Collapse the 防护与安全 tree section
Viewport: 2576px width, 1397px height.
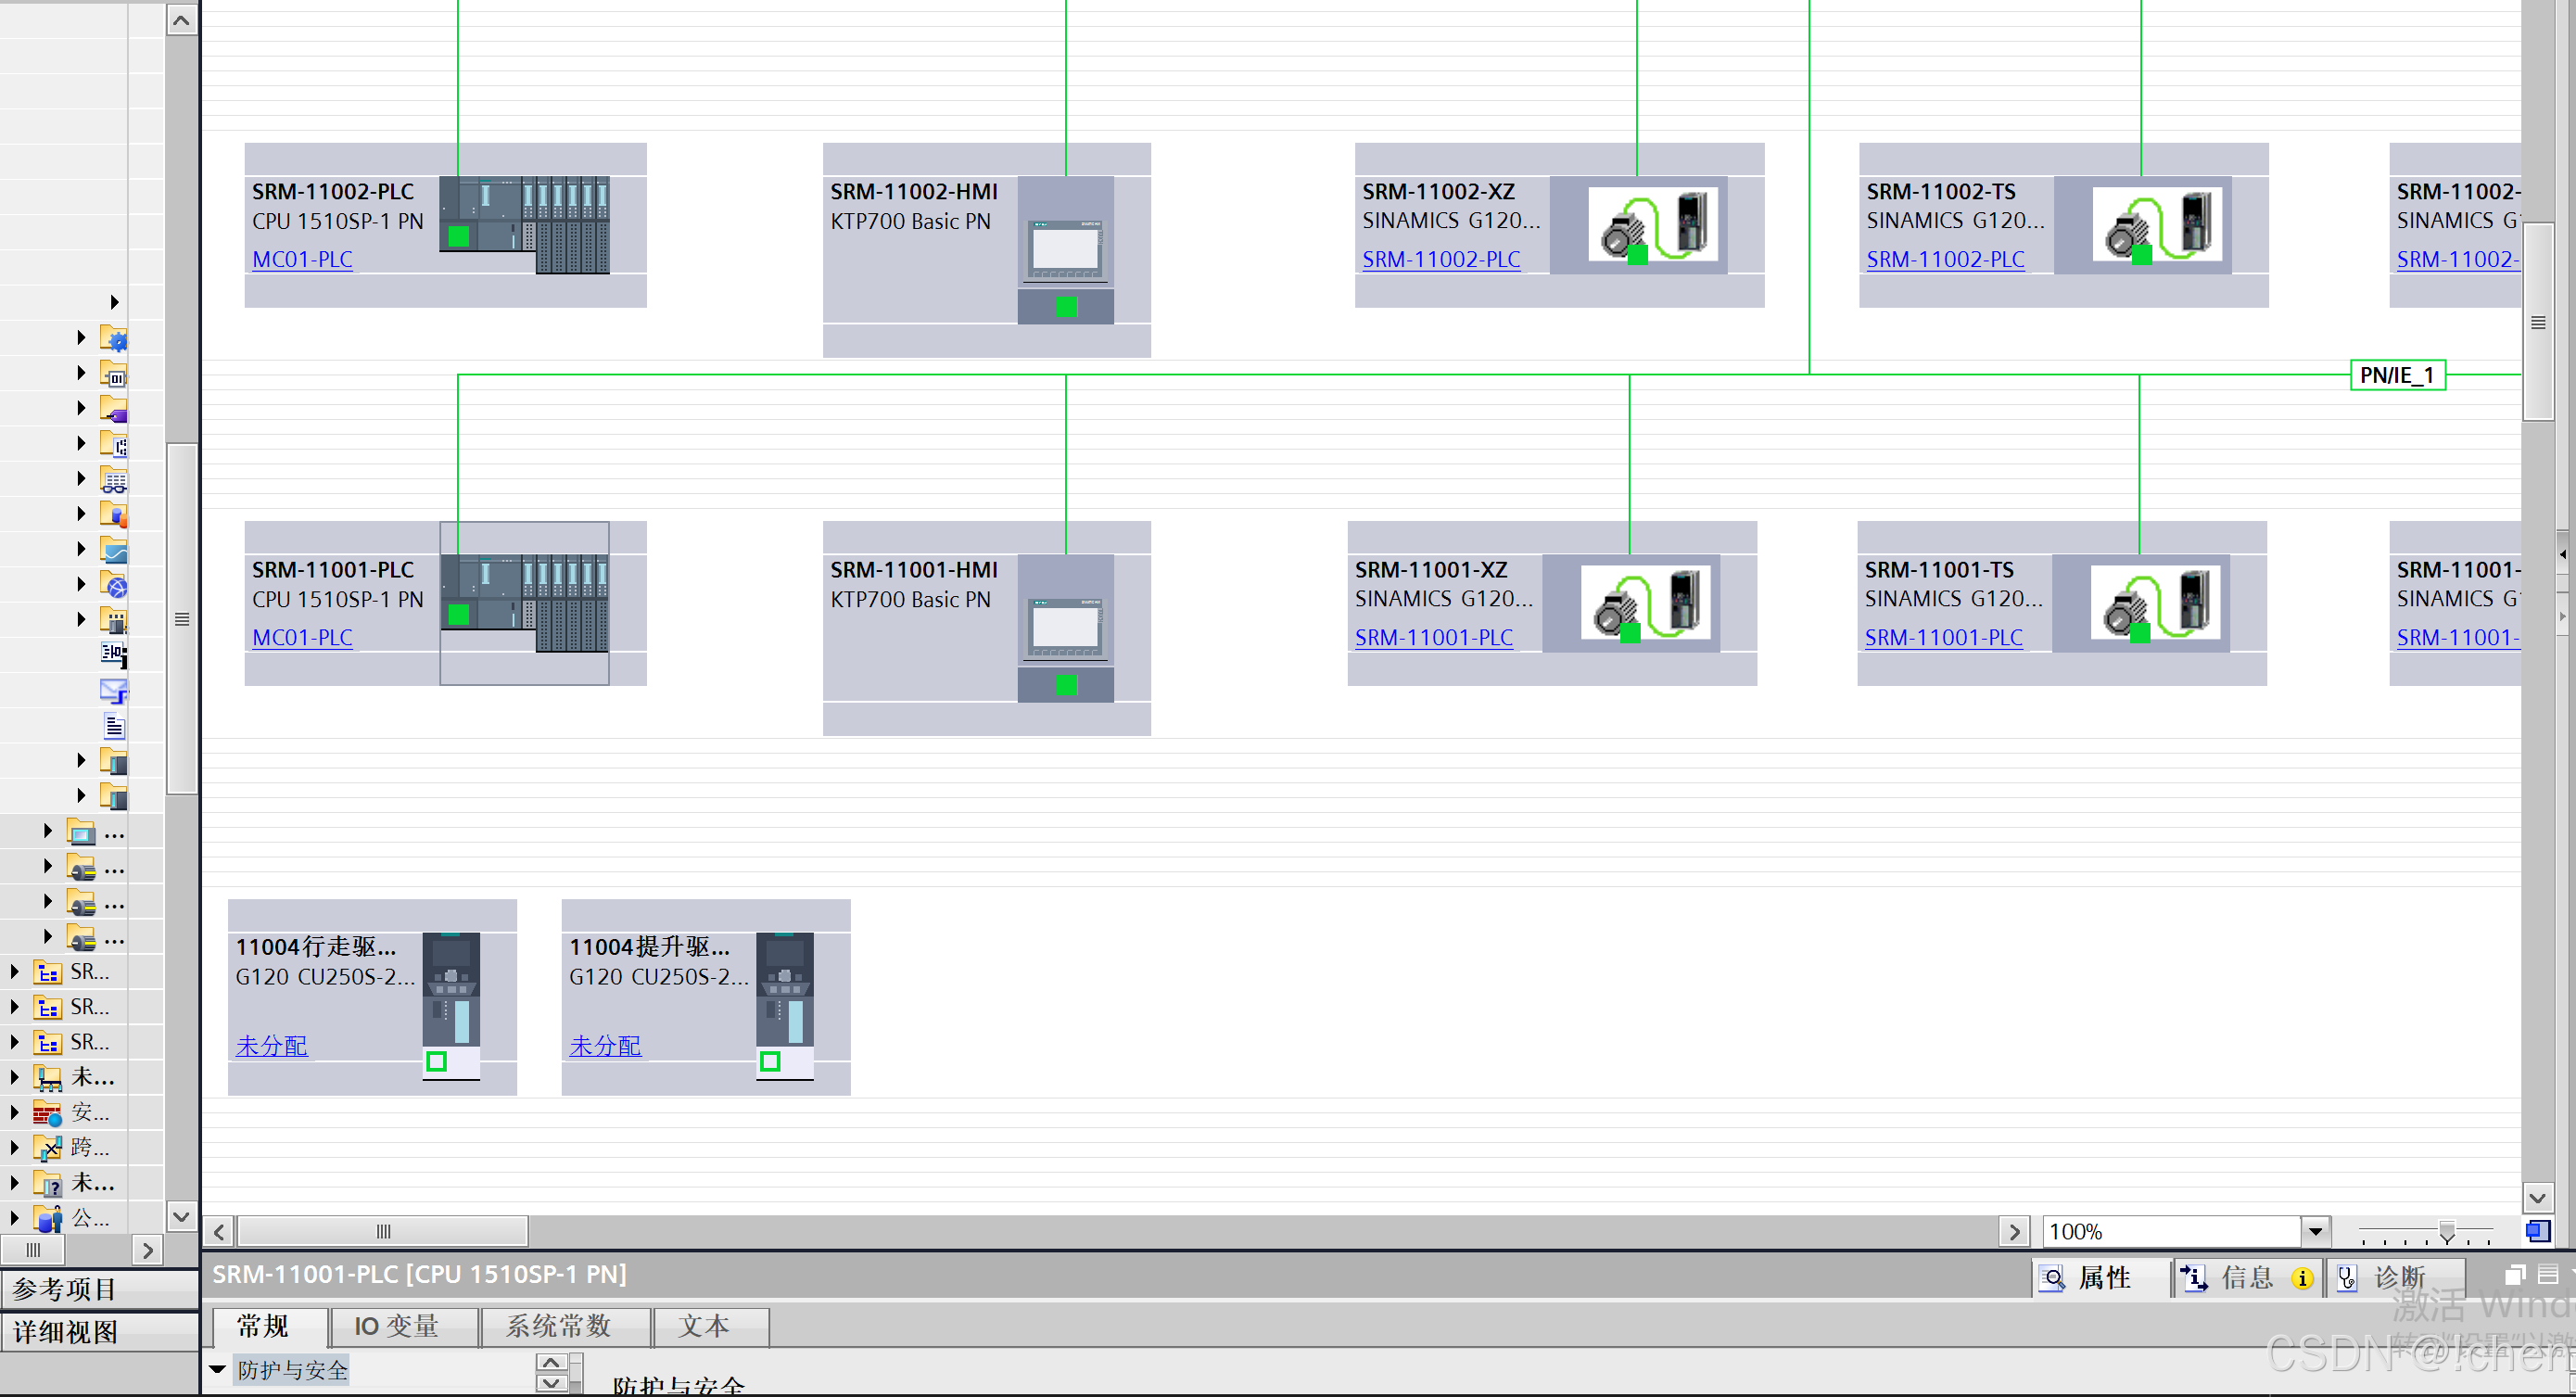pyautogui.click(x=218, y=1369)
